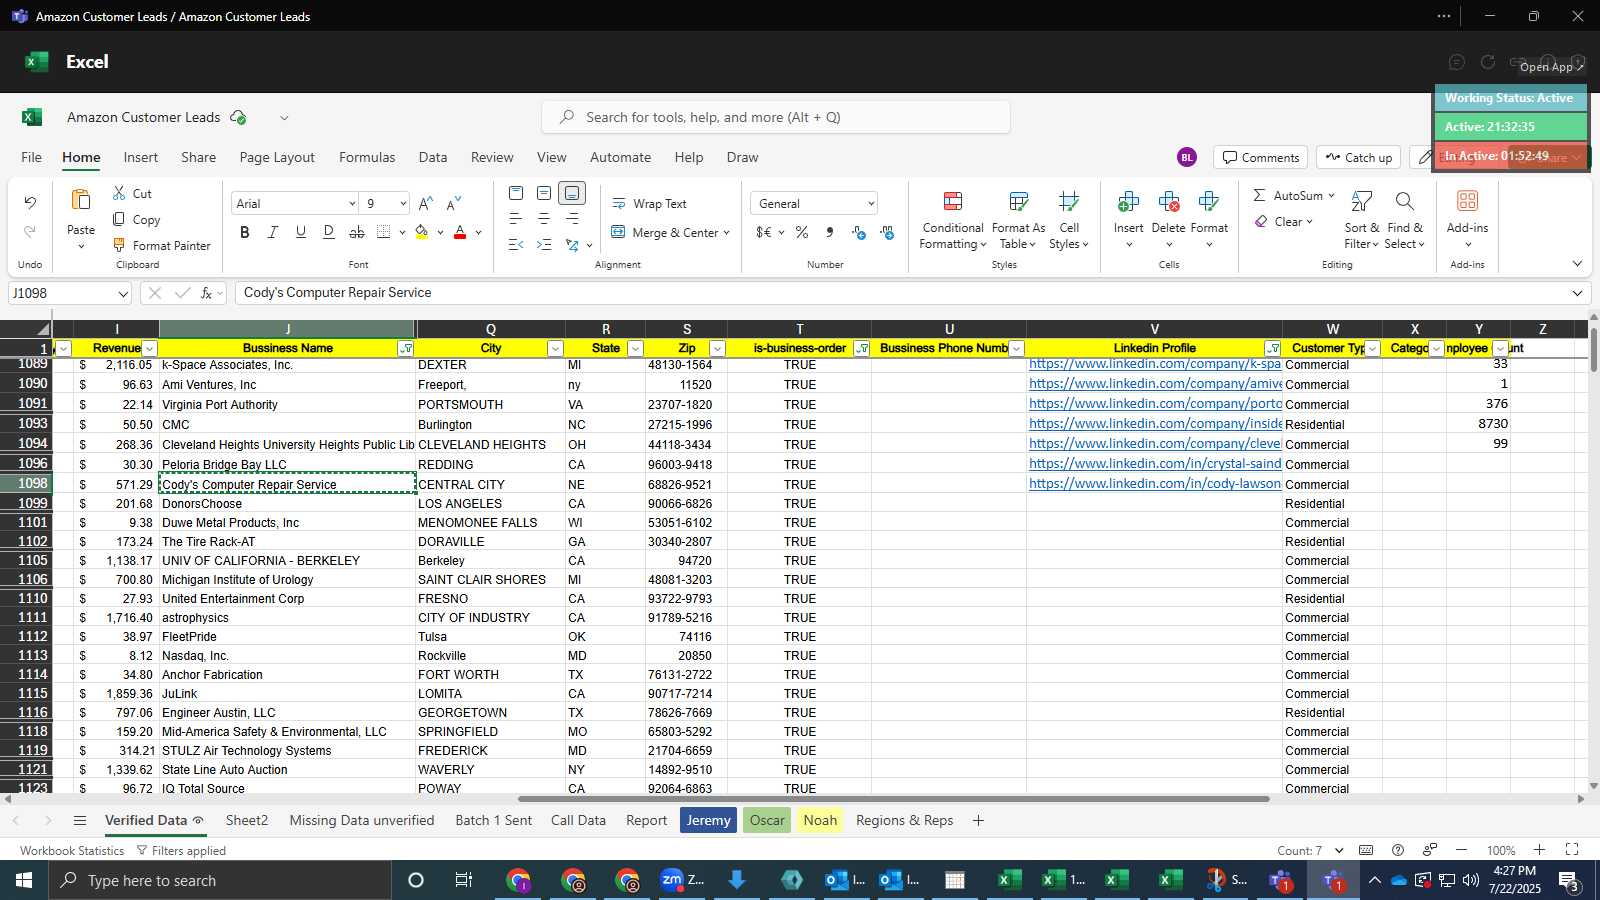Image resolution: width=1600 pixels, height=900 pixels.
Task: Add a new sheet with the plus icon
Action: (978, 820)
